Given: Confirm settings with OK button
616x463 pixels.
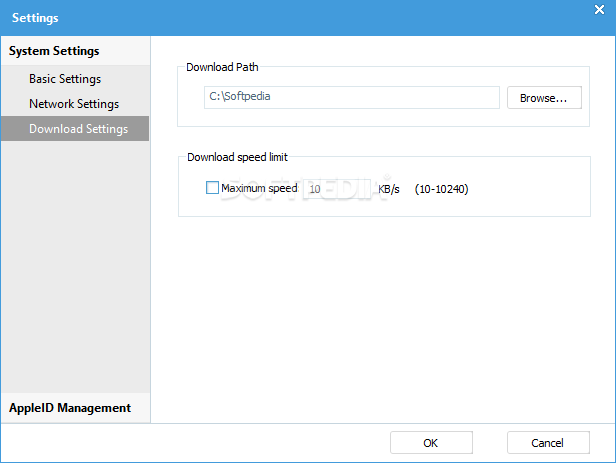Looking at the screenshot, I should pyautogui.click(x=431, y=443).
